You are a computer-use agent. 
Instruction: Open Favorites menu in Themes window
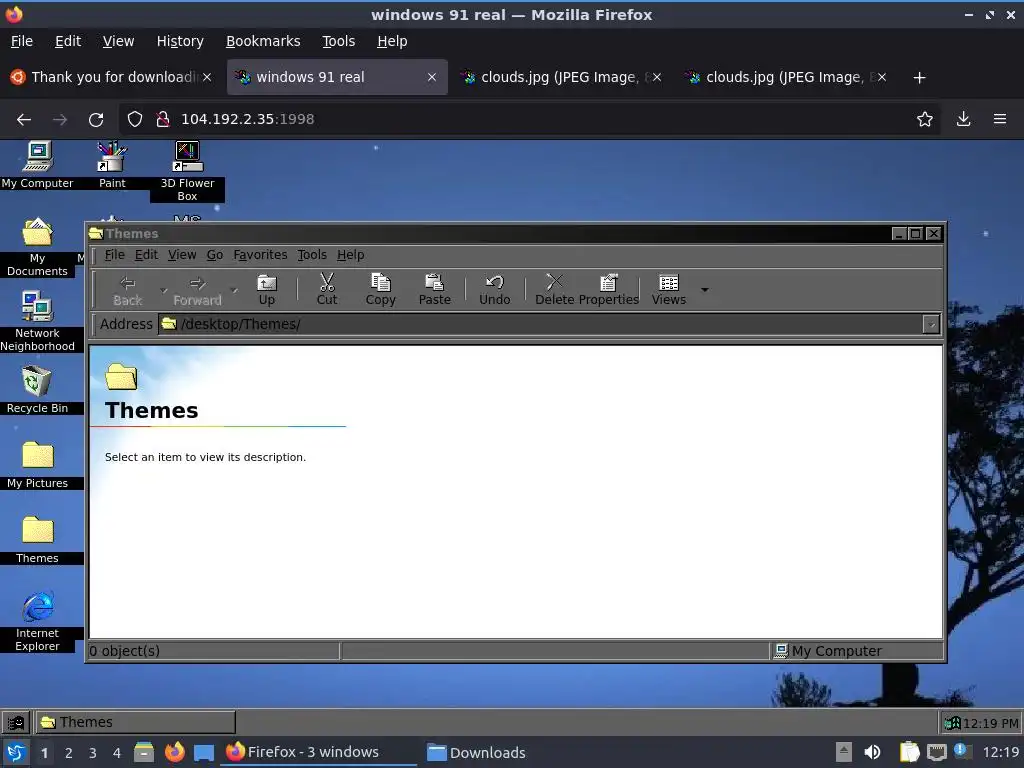coord(260,255)
